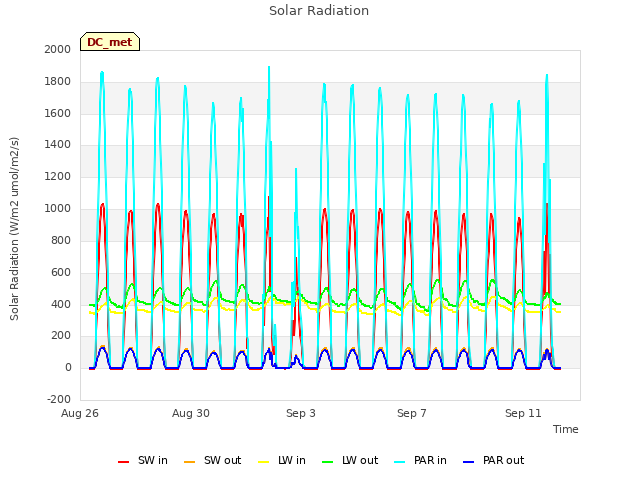Select the SW out legend label

222,460
